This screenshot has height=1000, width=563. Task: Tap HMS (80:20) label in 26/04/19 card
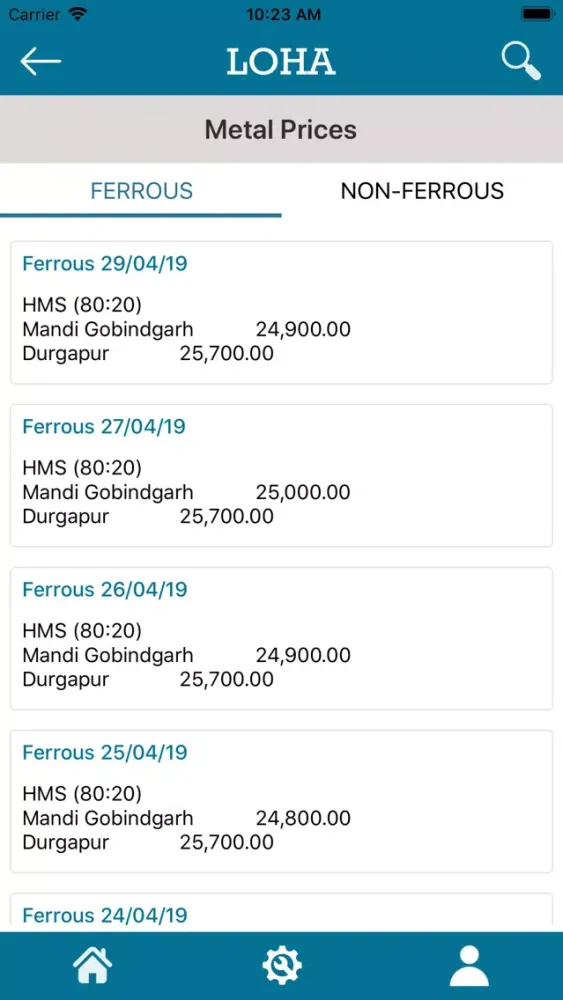pos(82,631)
